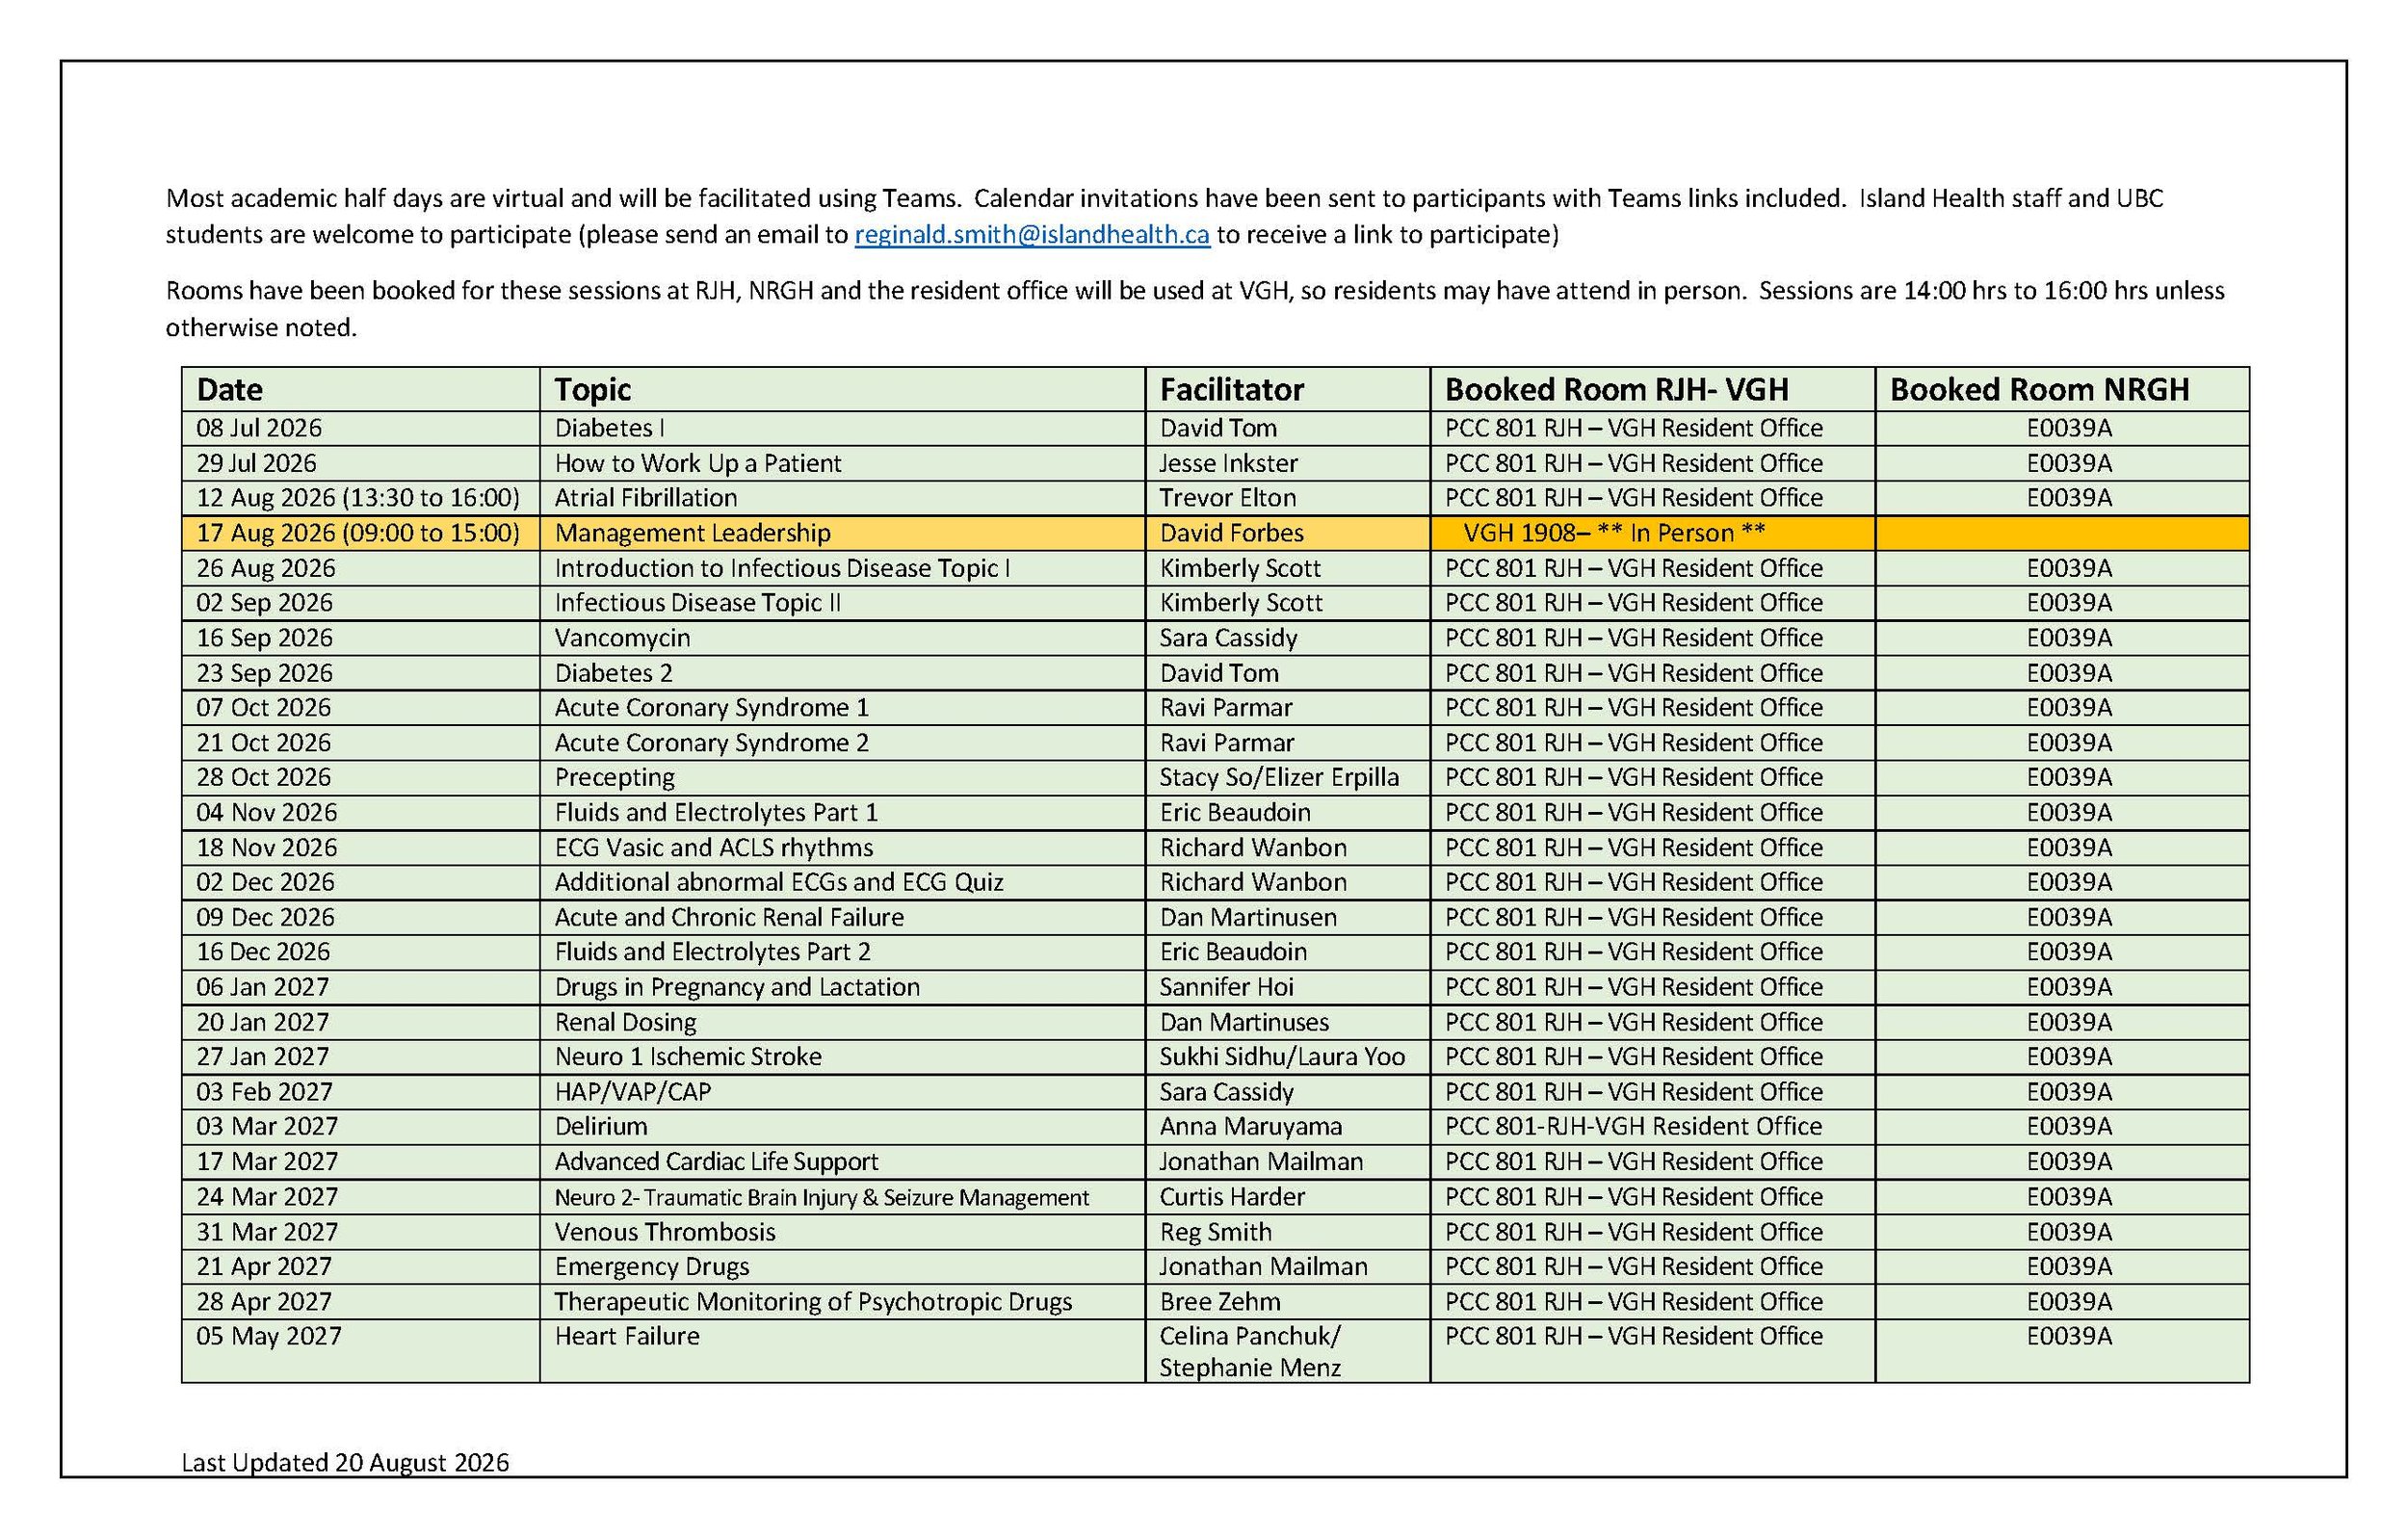Select the Anna Maruyama facilitator cell

click(1287, 1127)
